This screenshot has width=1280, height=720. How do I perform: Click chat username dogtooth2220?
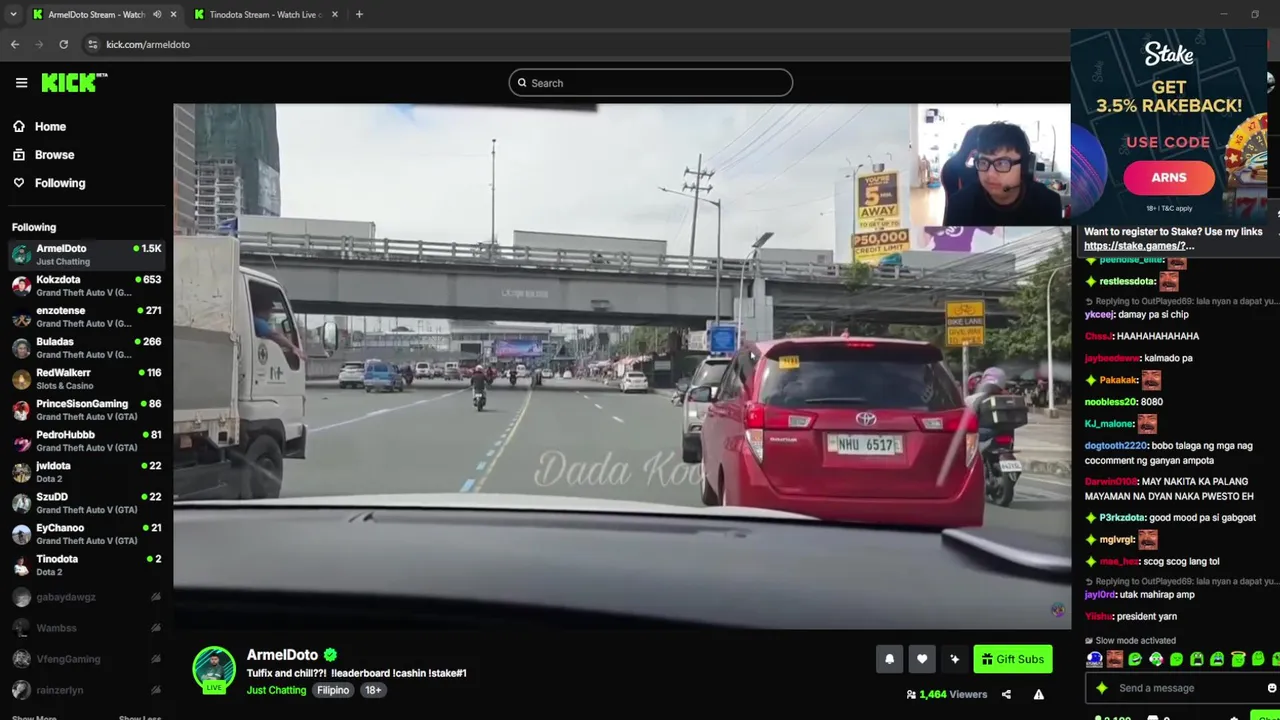pyautogui.click(x=1116, y=446)
